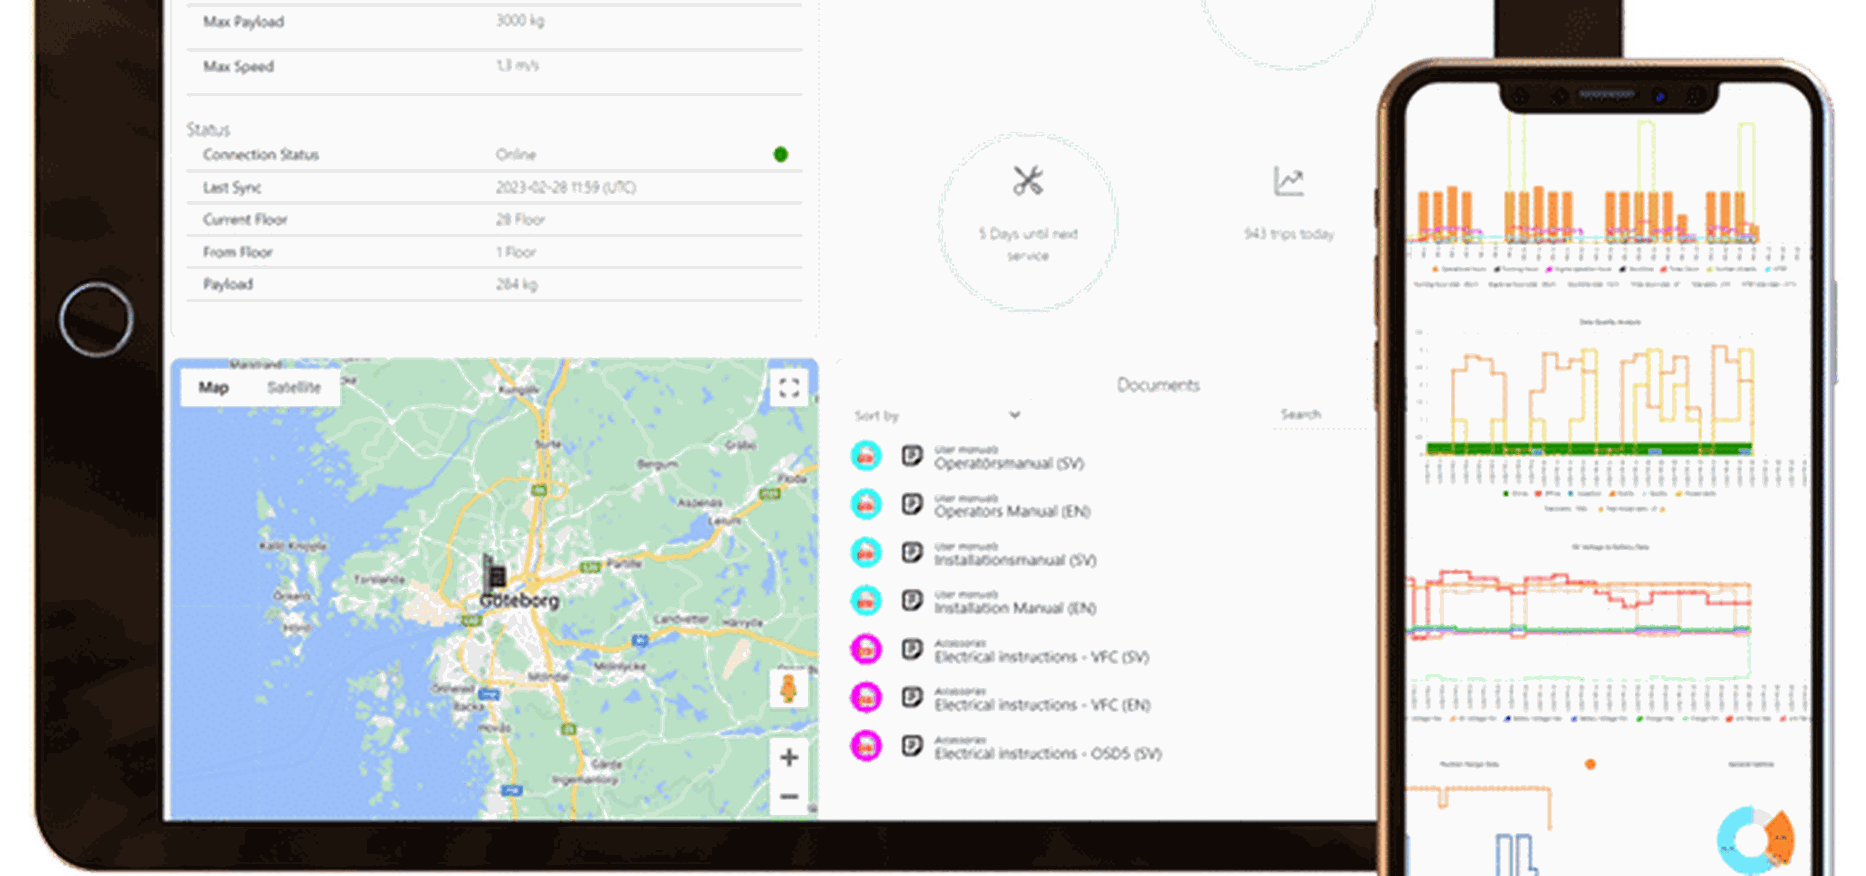Click the trips today chart icon

(x=1288, y=182)
